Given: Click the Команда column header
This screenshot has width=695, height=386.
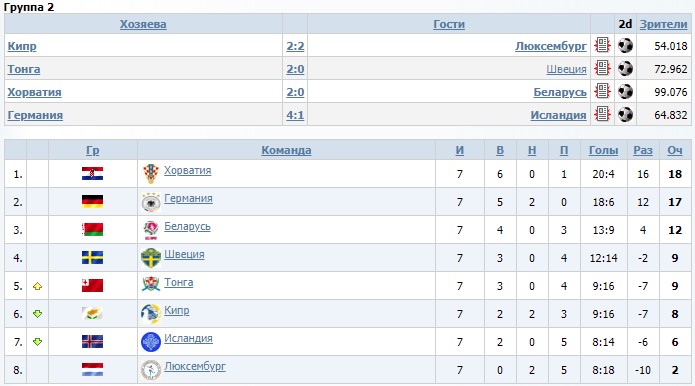Looking at the screenshot, I should [286, 150].
